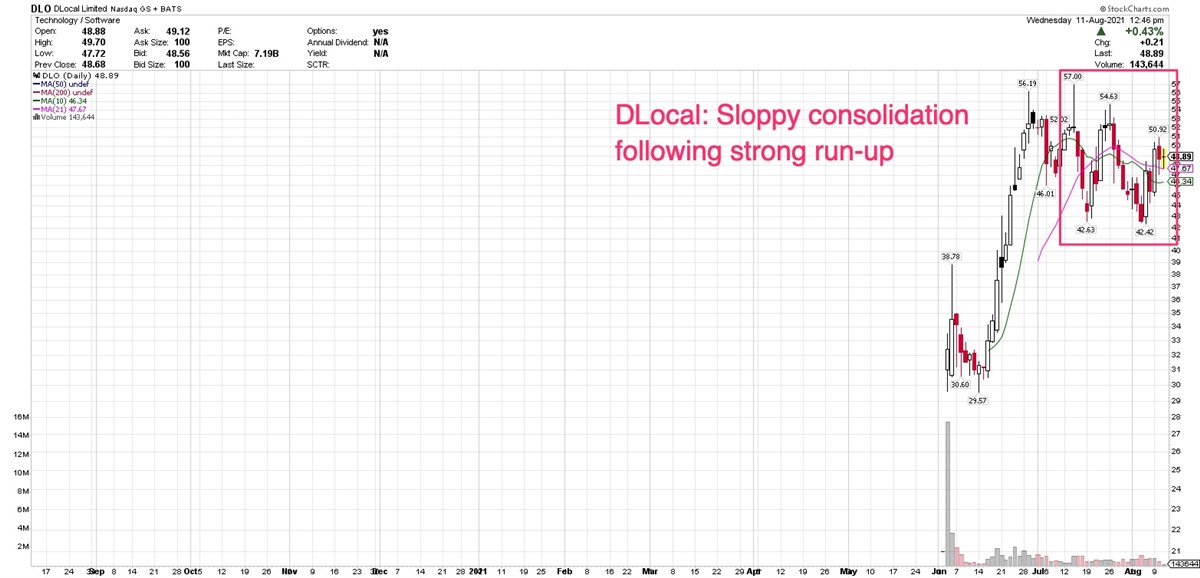Screen dimensions: 1200x578
Task: Click the Chg value +0.21
Action: click(1154, 42)
